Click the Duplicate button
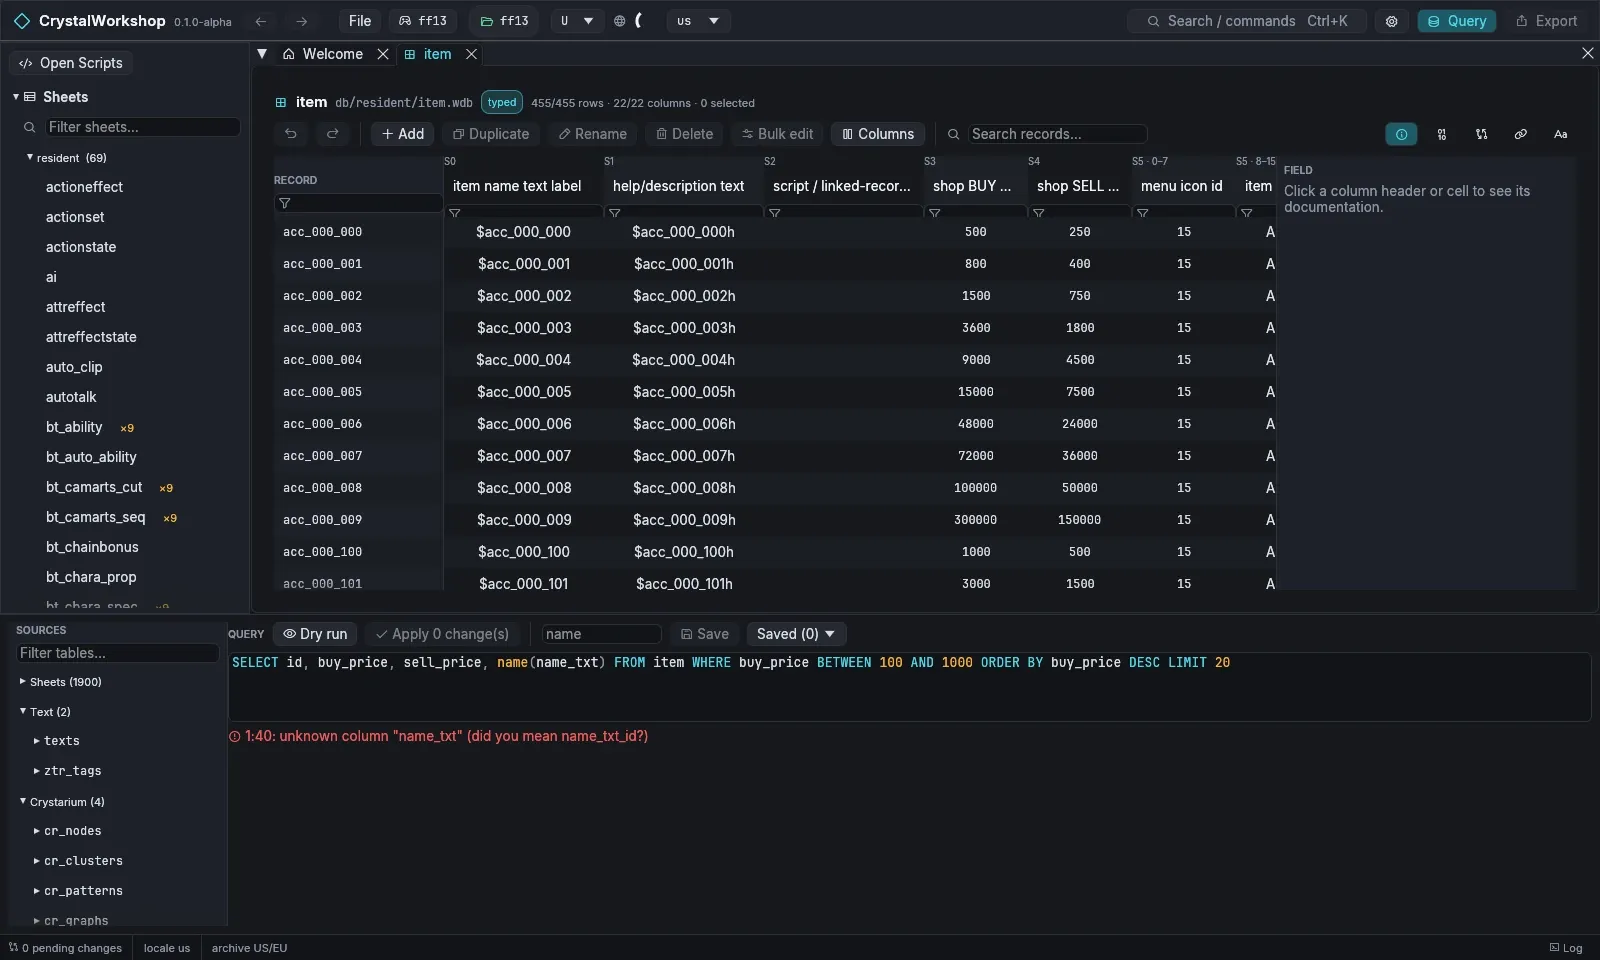This screenshot has width=1600, height=960. 491,134
